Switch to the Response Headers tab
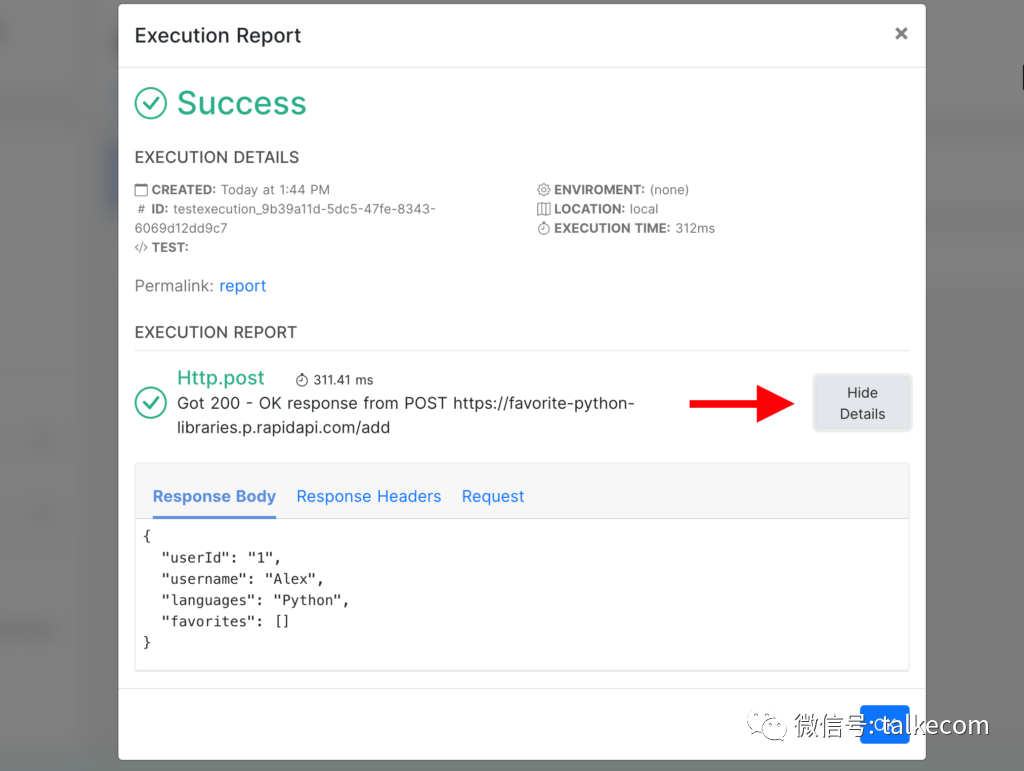 (368, 496)
